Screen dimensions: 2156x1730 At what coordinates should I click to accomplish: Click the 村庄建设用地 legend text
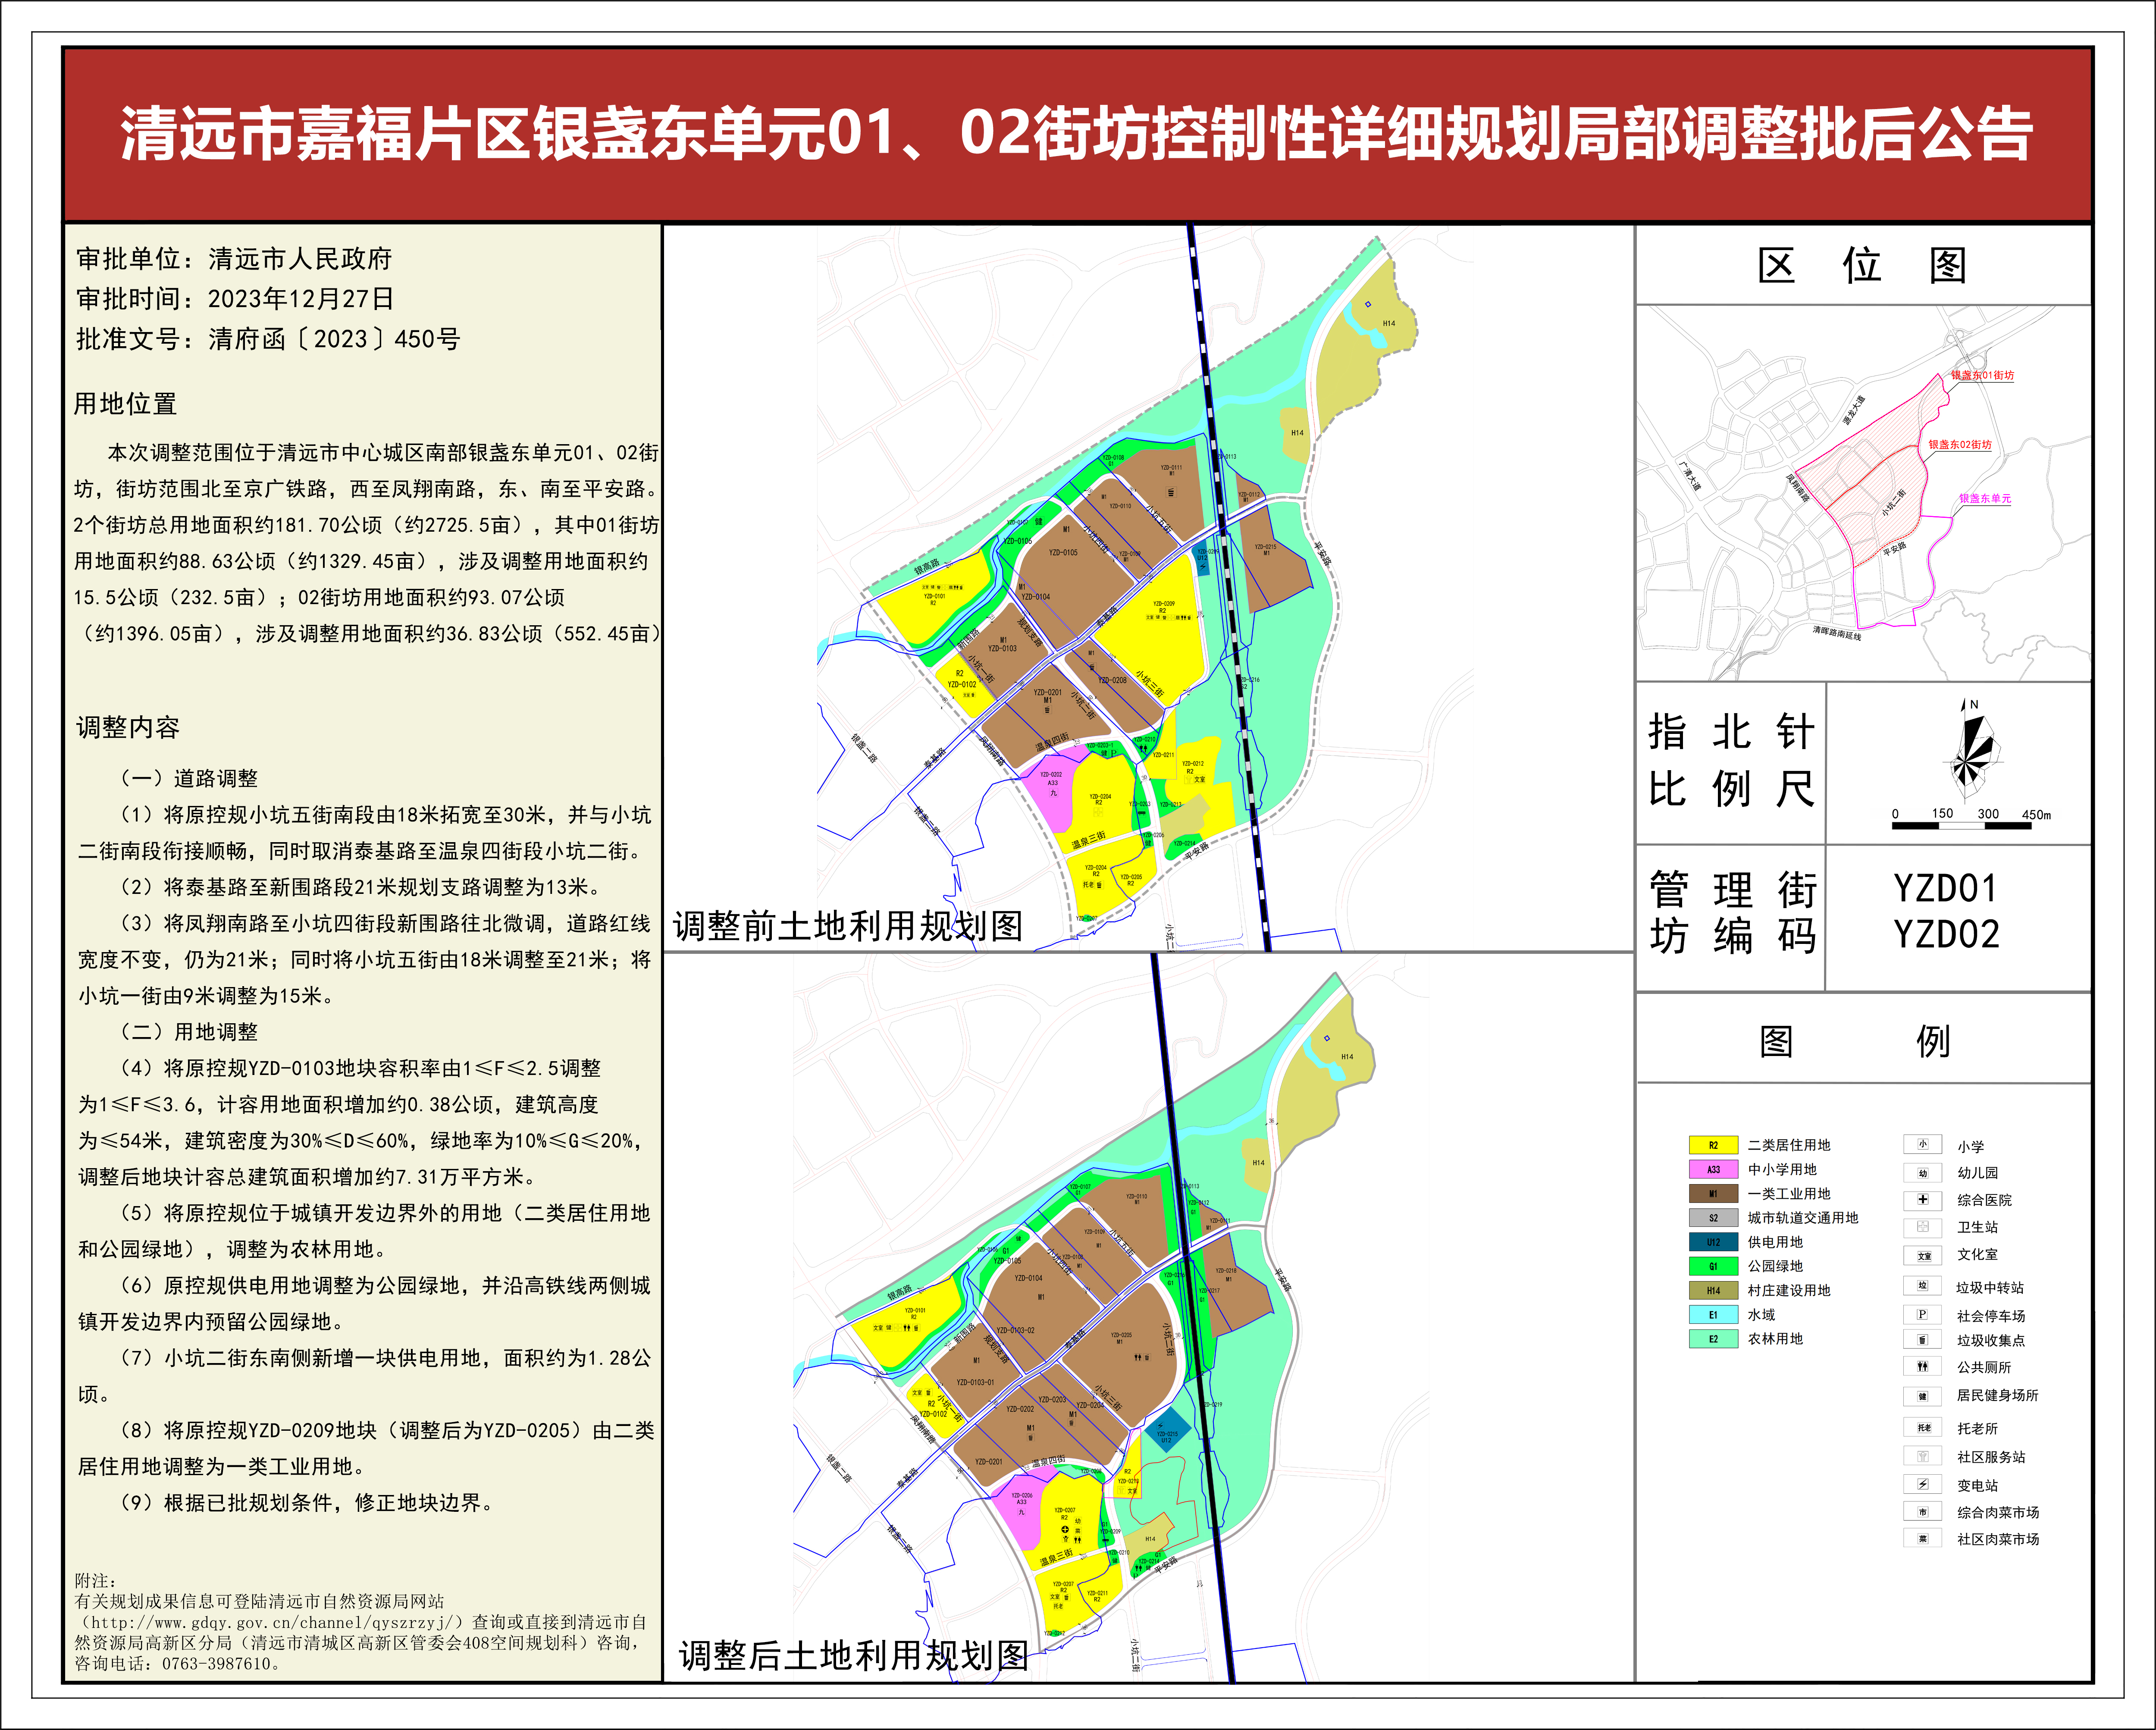[x=1789, y=1290]
